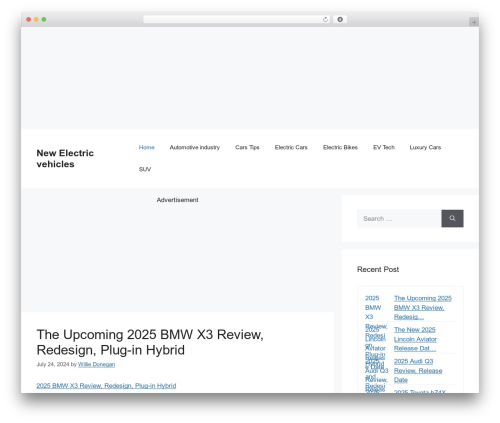Open a new browser tab with plus button
Viewport: 500px width, 423px height.
point(474,22)
